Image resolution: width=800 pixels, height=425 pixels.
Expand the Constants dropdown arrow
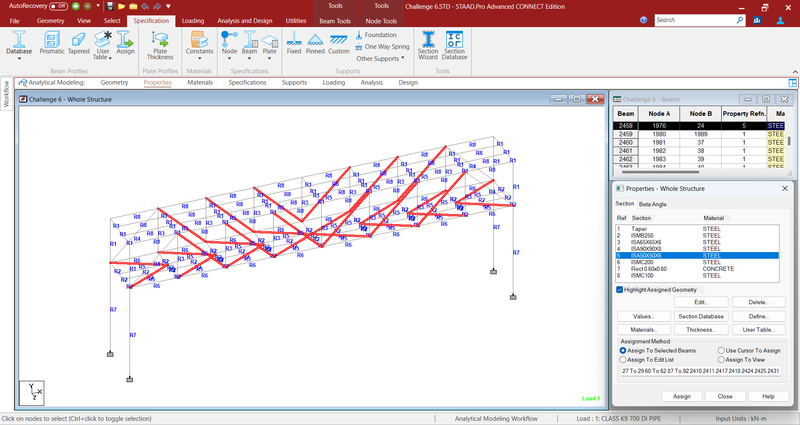click(199, 59)
